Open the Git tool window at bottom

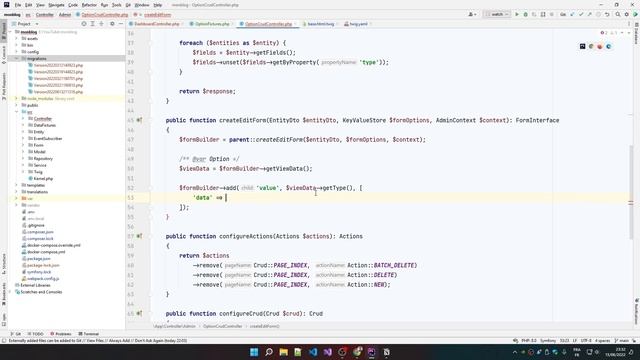pos(16,334)
